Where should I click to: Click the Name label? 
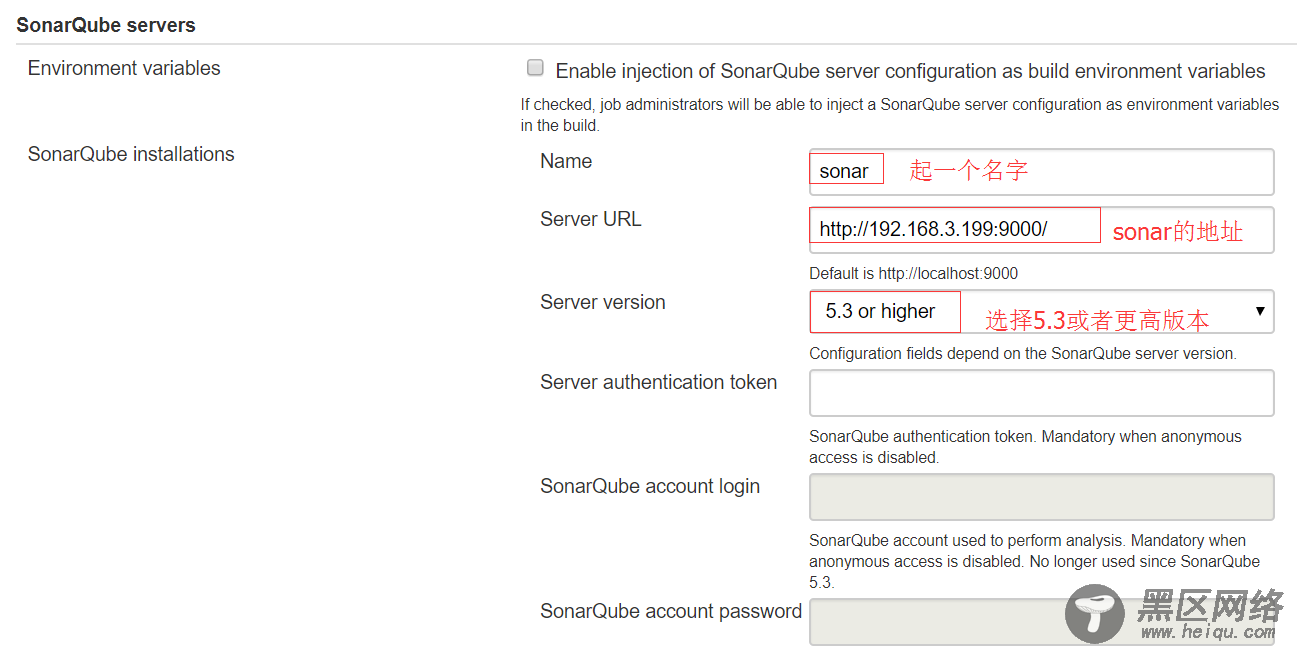[566, 161]
